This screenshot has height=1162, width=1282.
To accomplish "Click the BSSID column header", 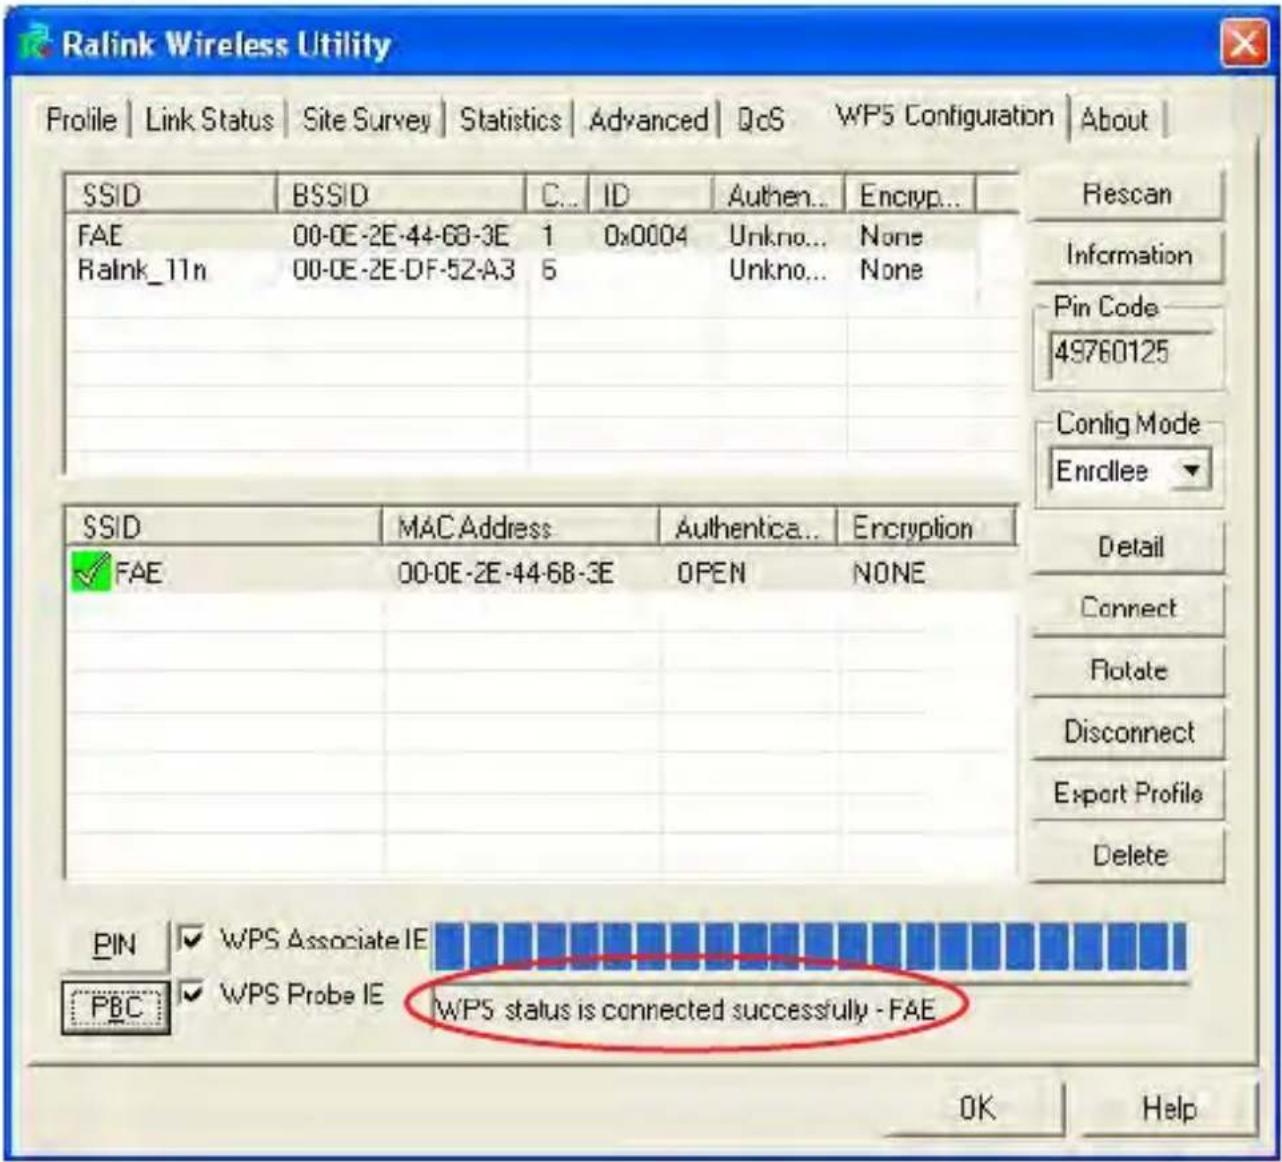I will pyautogui.click(x=400, y=195).
